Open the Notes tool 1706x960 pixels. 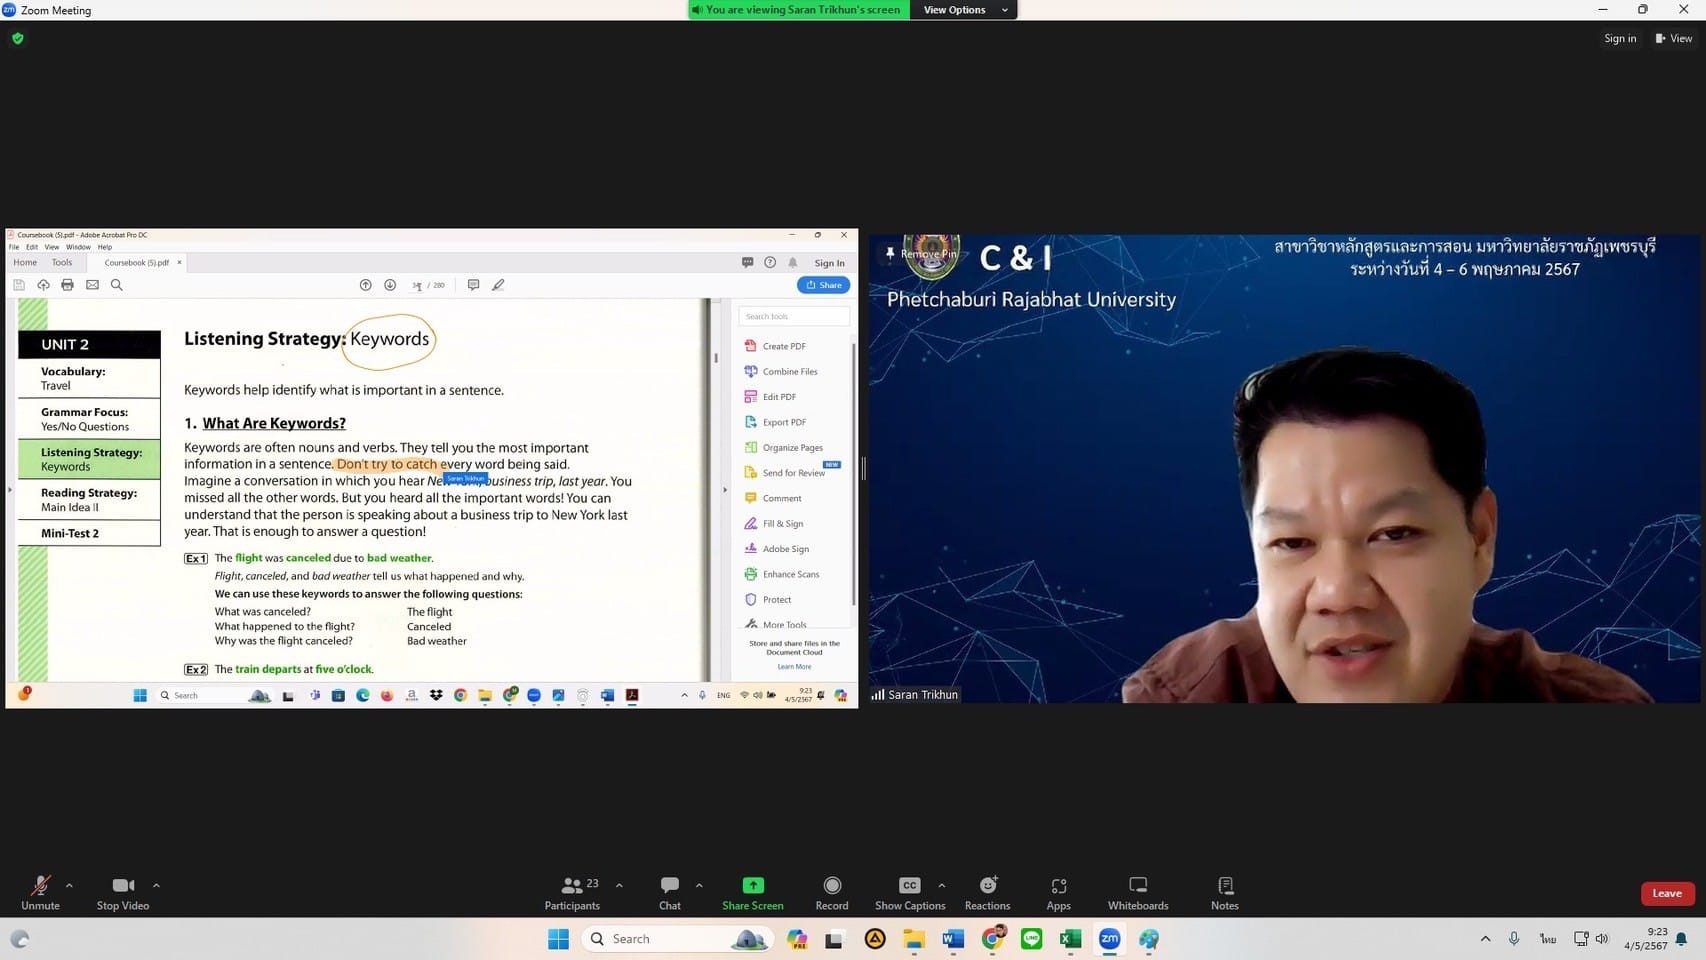pyautogui.click(x=1224, y=893)
